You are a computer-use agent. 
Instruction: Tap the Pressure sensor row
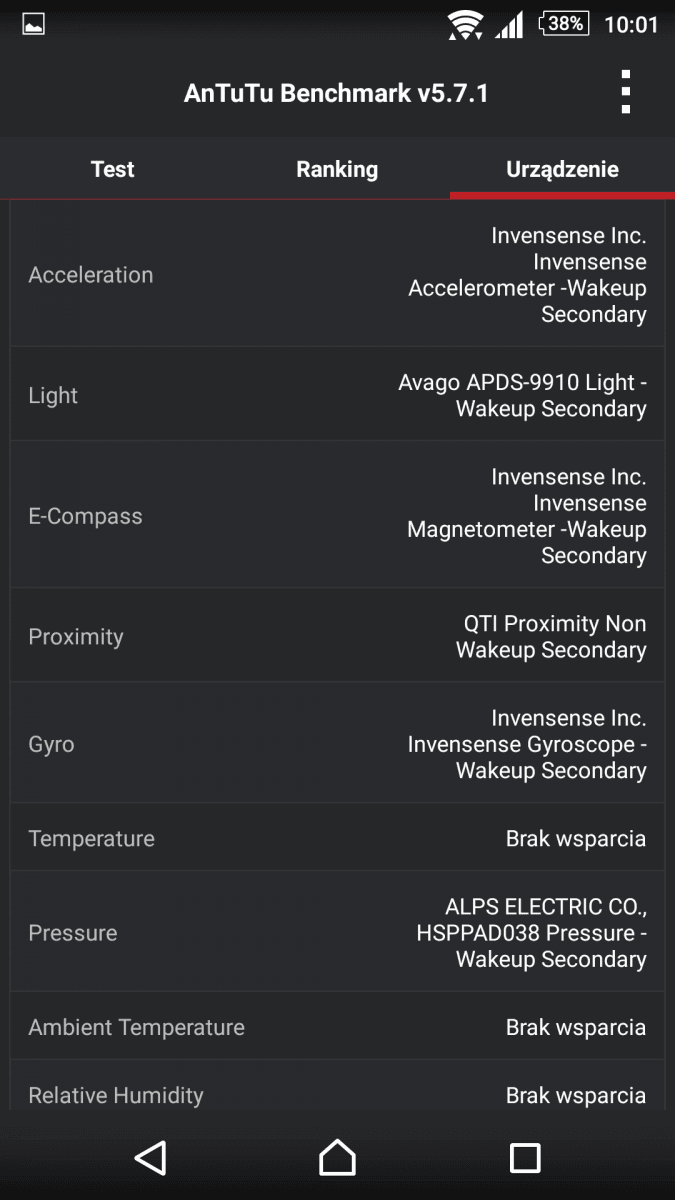(x=337, y=933)
